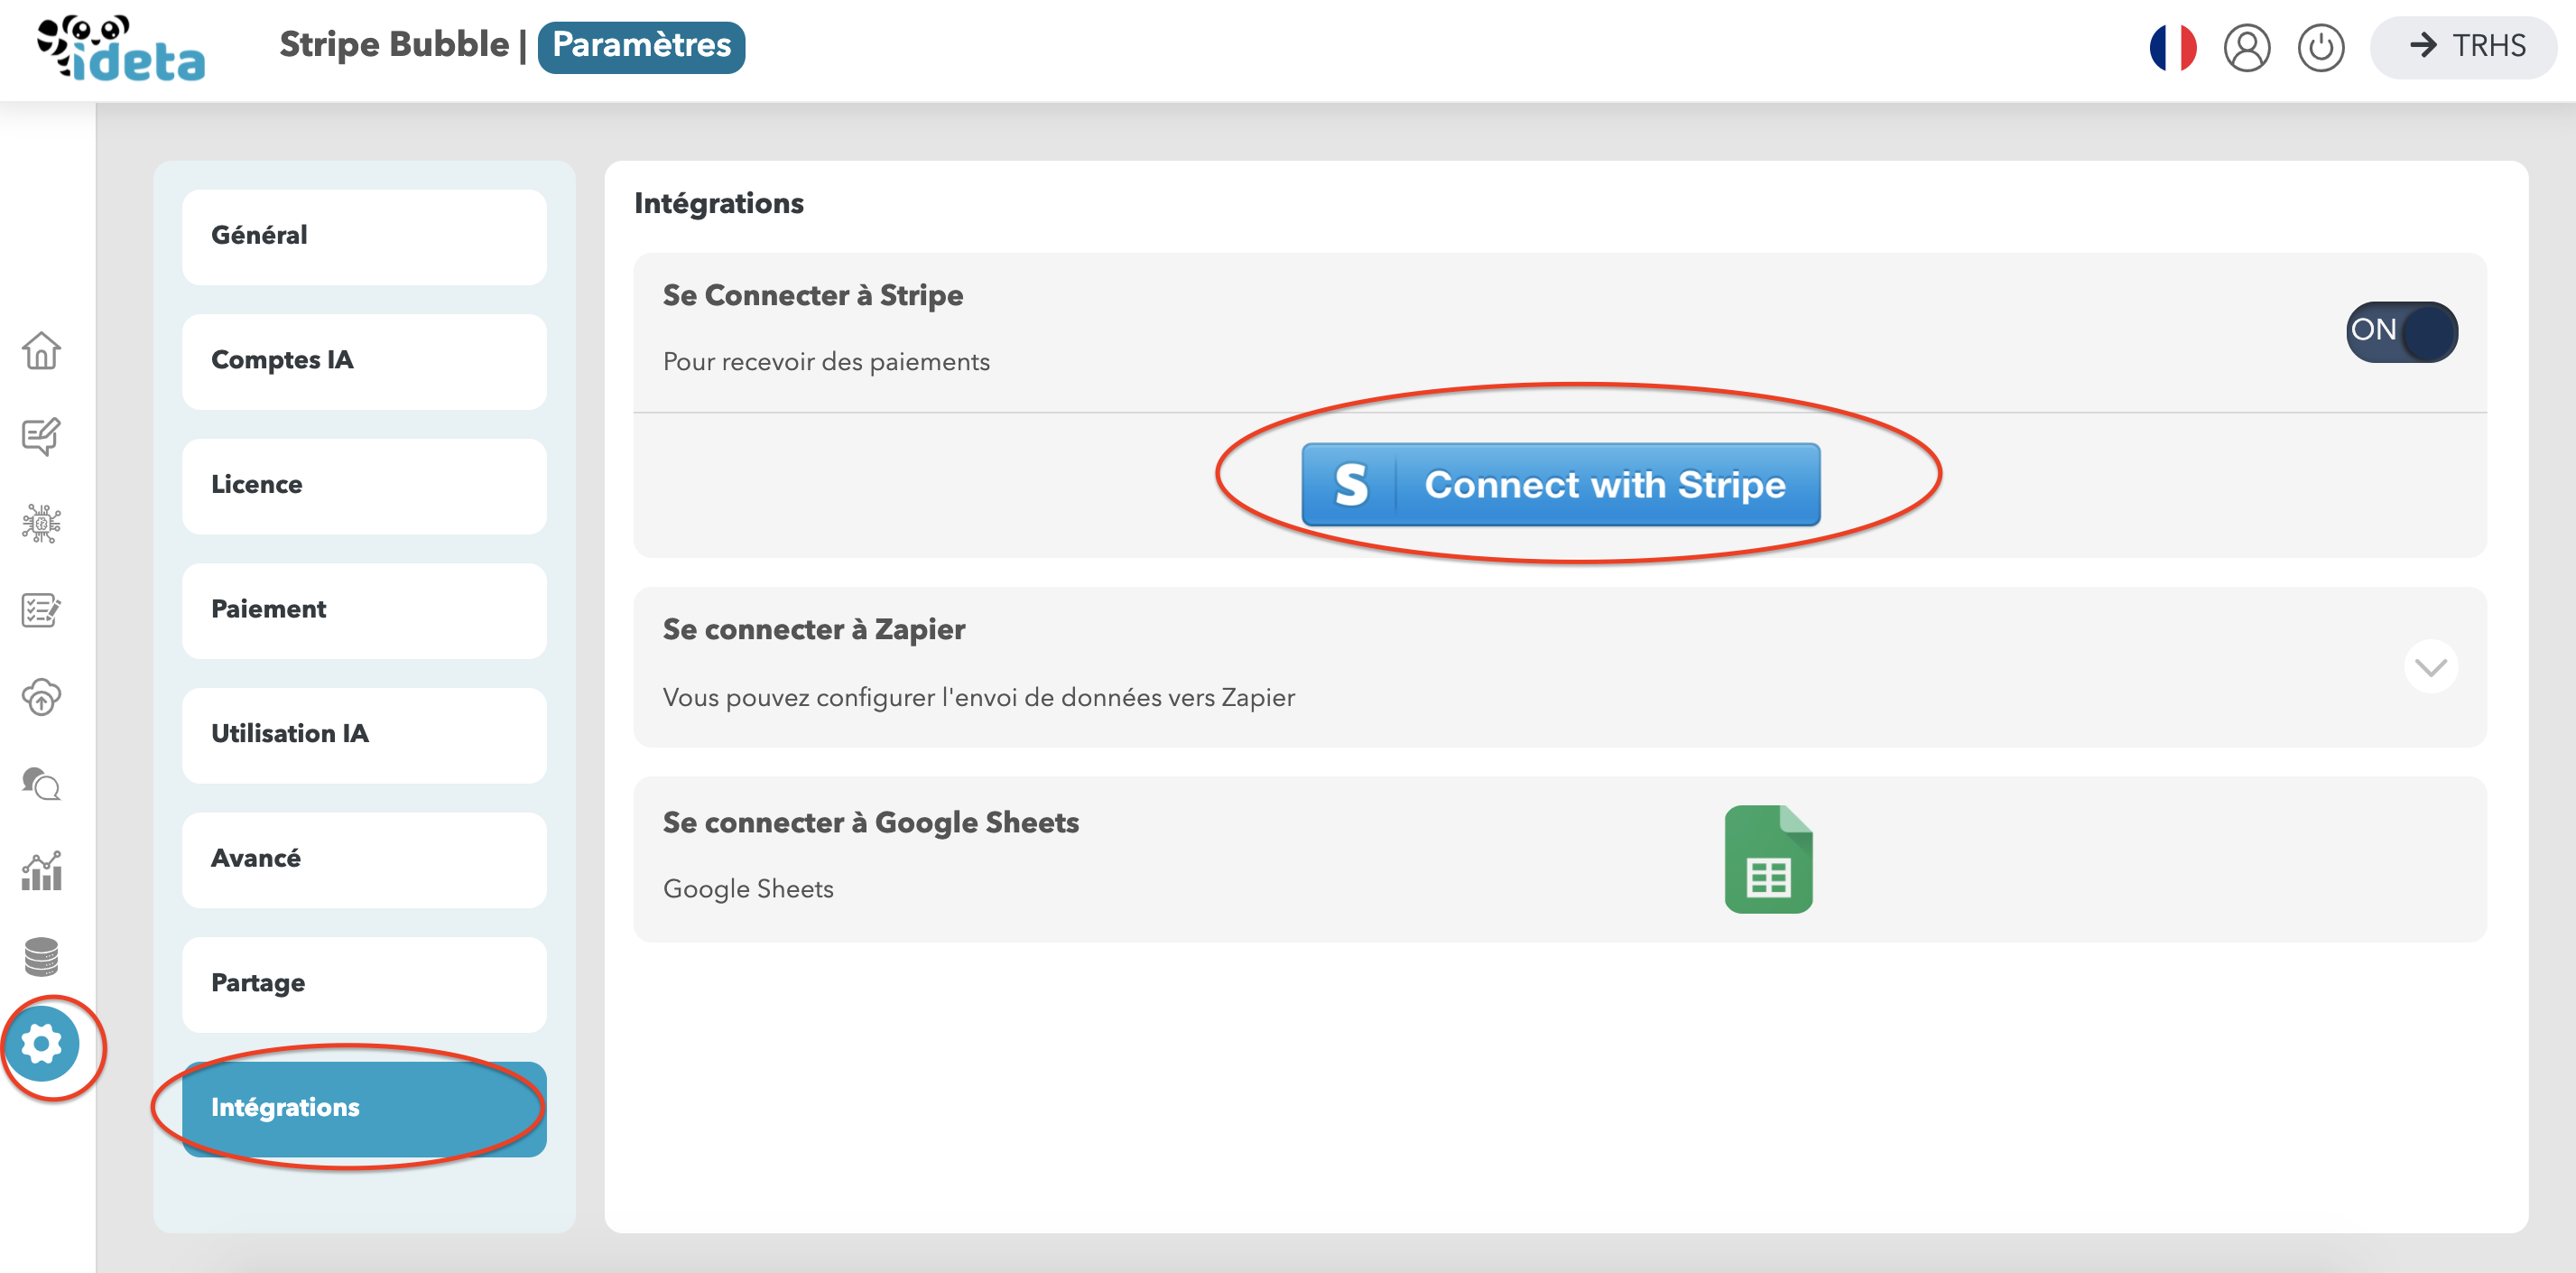Click the Se connecter à Google Sheets heading
Image resolution: width=2576 pixels, height=1273 pixels.
pyautogui.click(x=871, y=823)
